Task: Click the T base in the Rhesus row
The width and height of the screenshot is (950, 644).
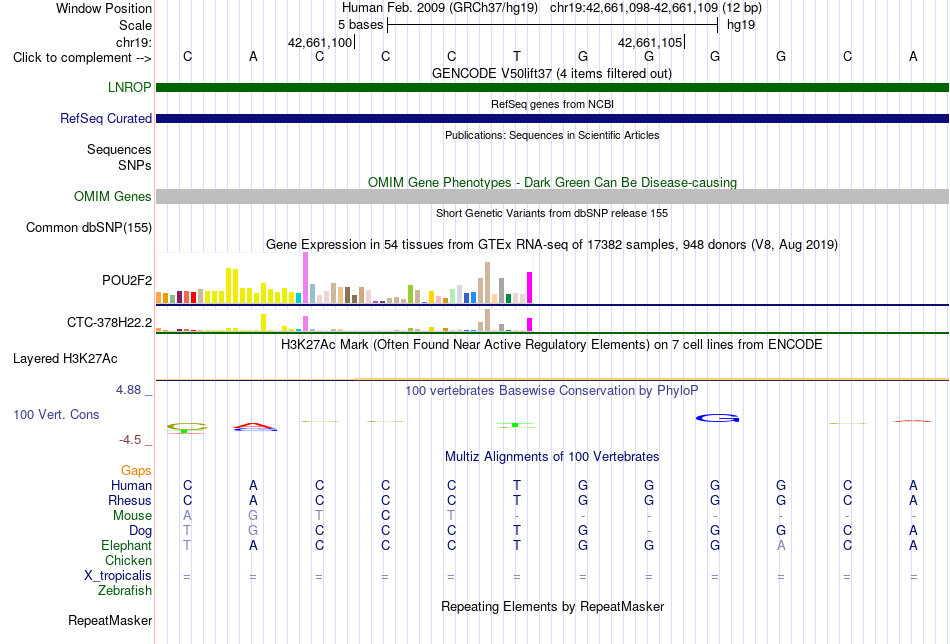Action: 517,500
